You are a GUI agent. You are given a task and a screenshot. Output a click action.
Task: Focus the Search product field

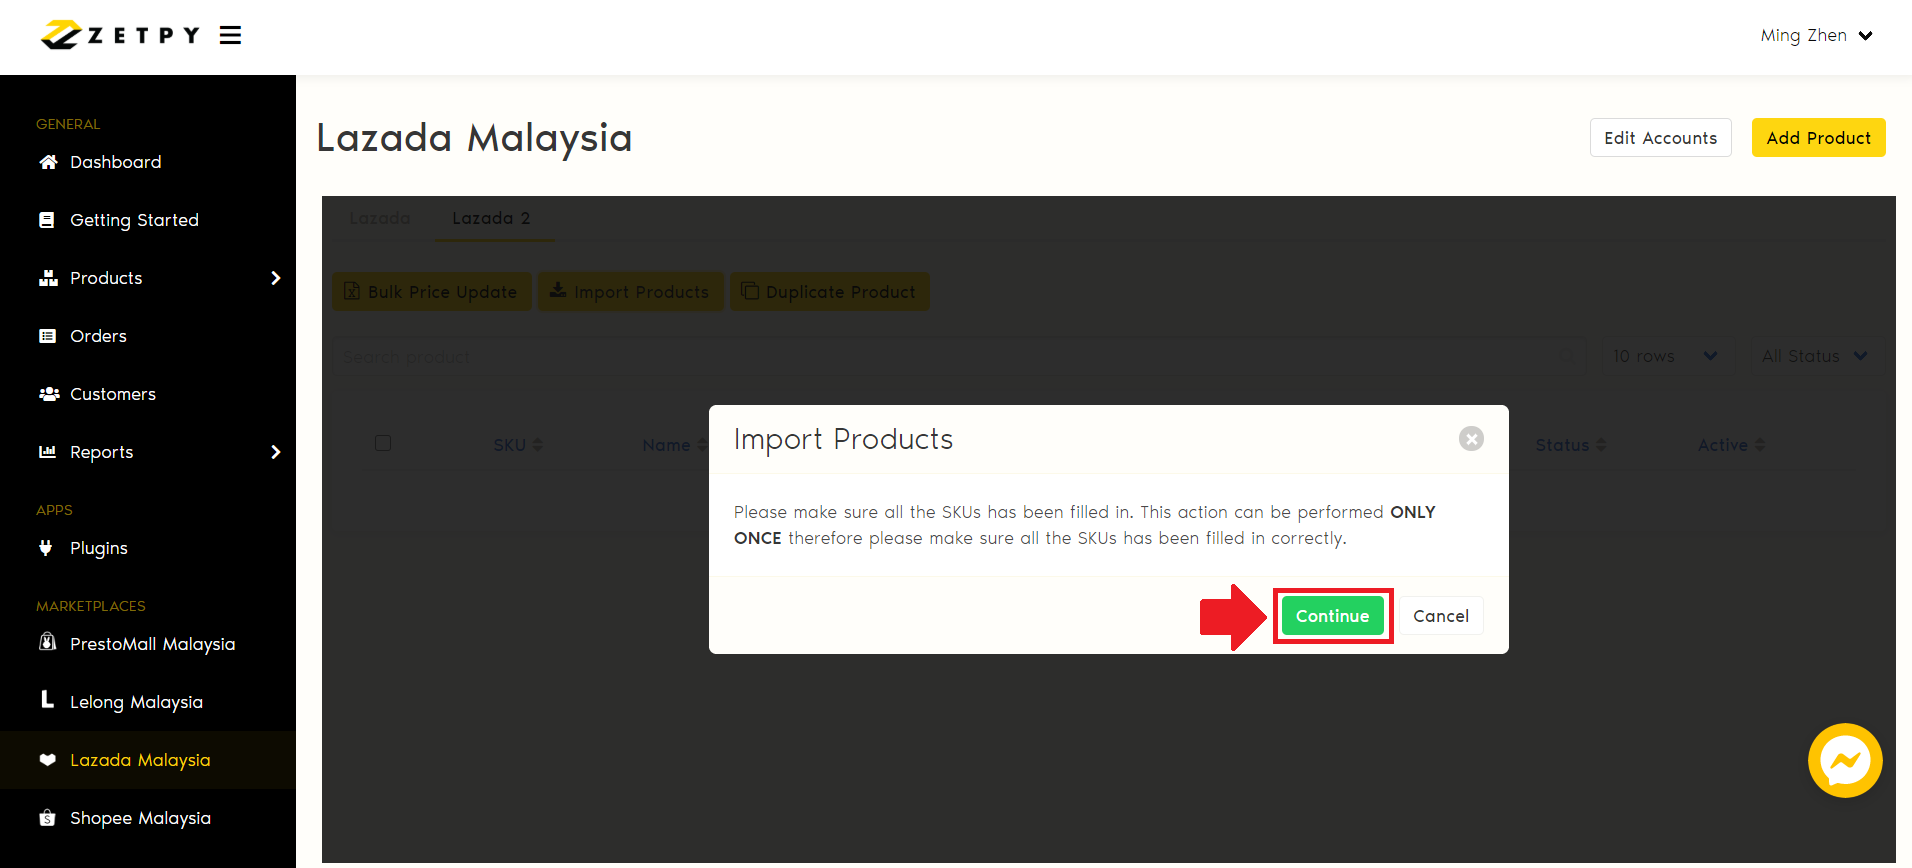tap(959, 357)
